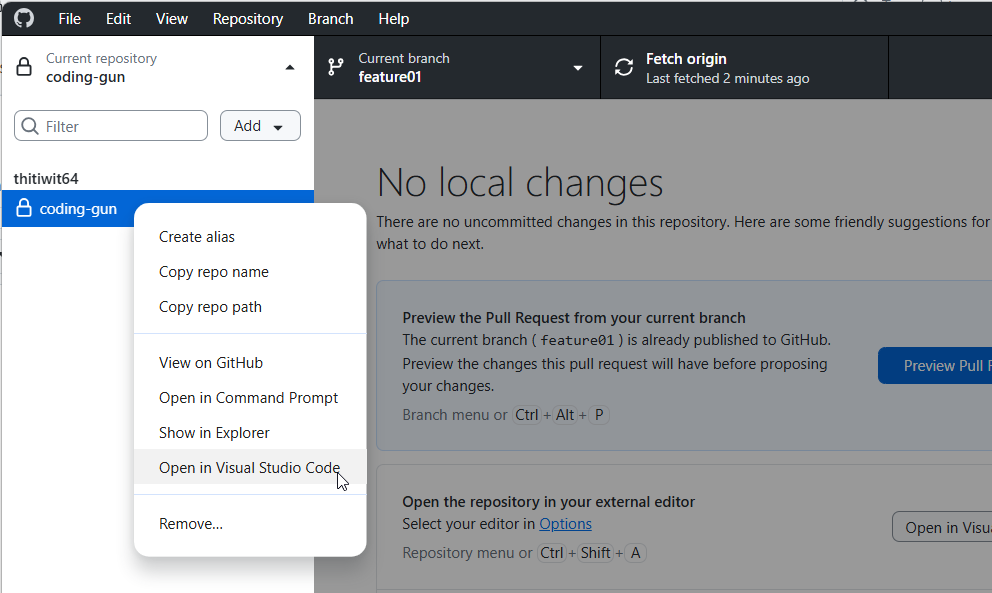Viewport: 992px width, 593px height.
Task: Open the Branch menu
Action: 331,19
